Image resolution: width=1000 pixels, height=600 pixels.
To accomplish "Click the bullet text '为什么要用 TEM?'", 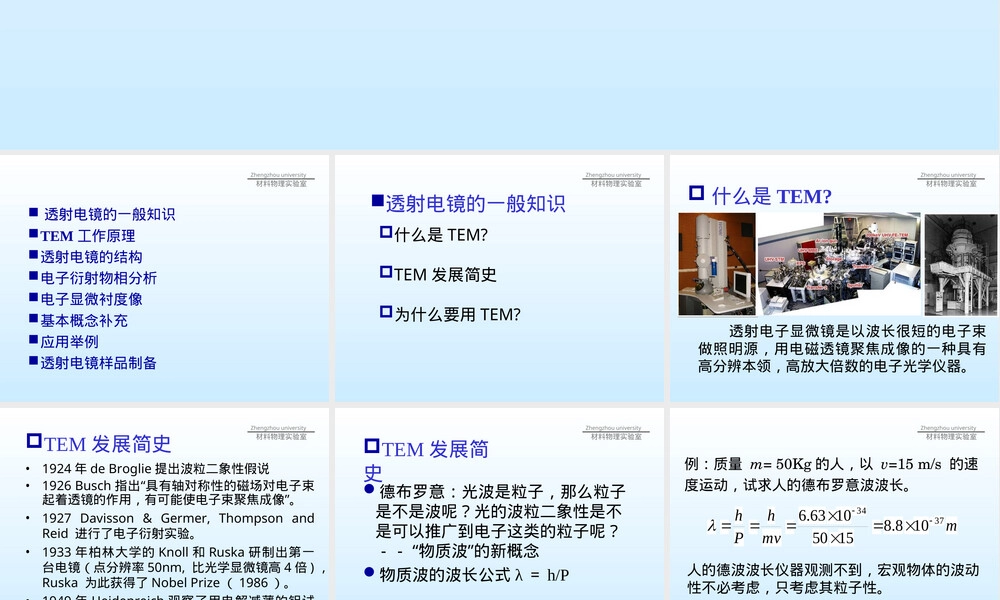I will 457,314.
